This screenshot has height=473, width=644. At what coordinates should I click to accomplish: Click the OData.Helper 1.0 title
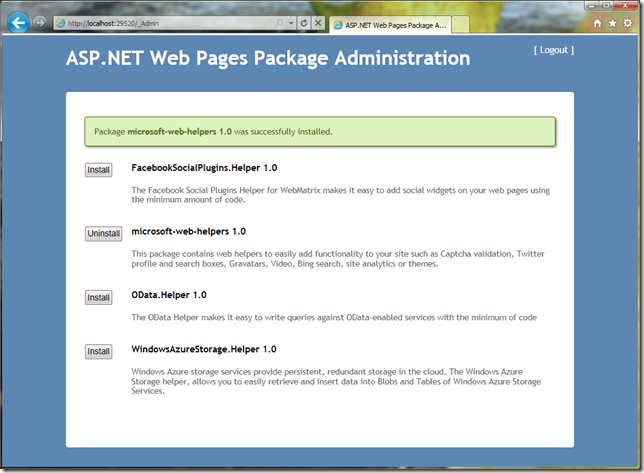click(x=169, y=295)
